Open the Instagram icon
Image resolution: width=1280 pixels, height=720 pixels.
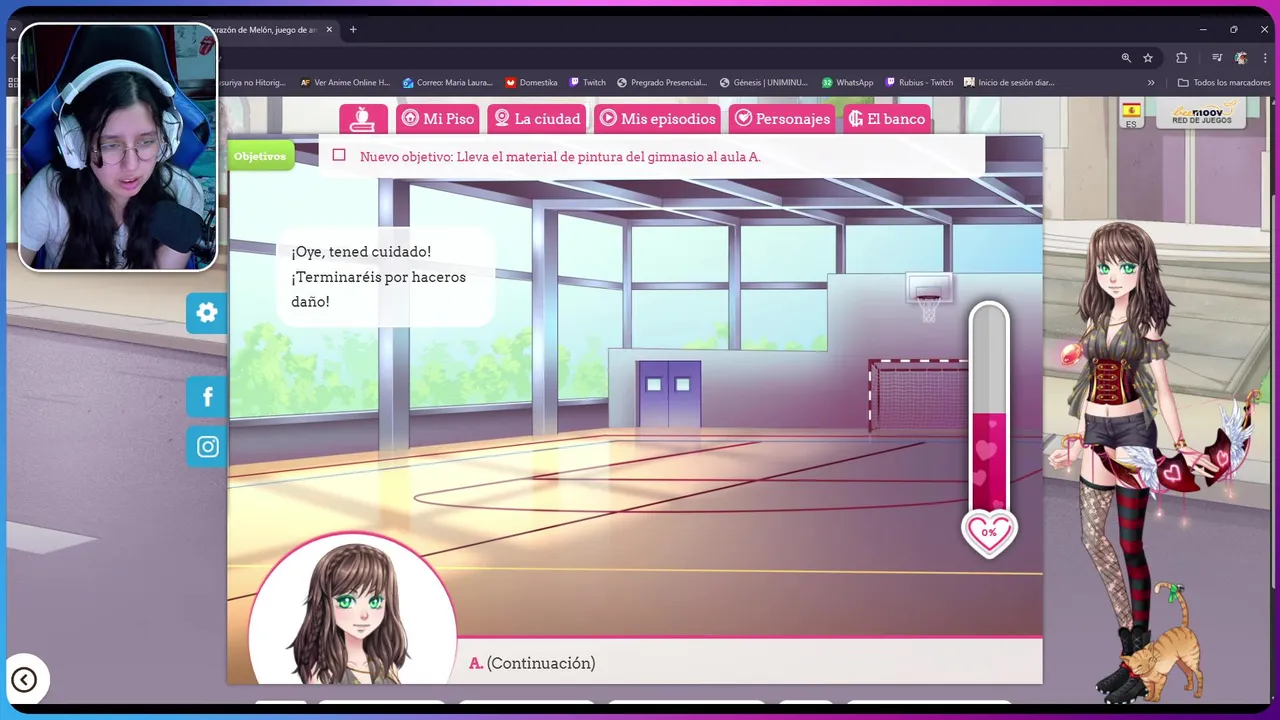tap(207, 447)
